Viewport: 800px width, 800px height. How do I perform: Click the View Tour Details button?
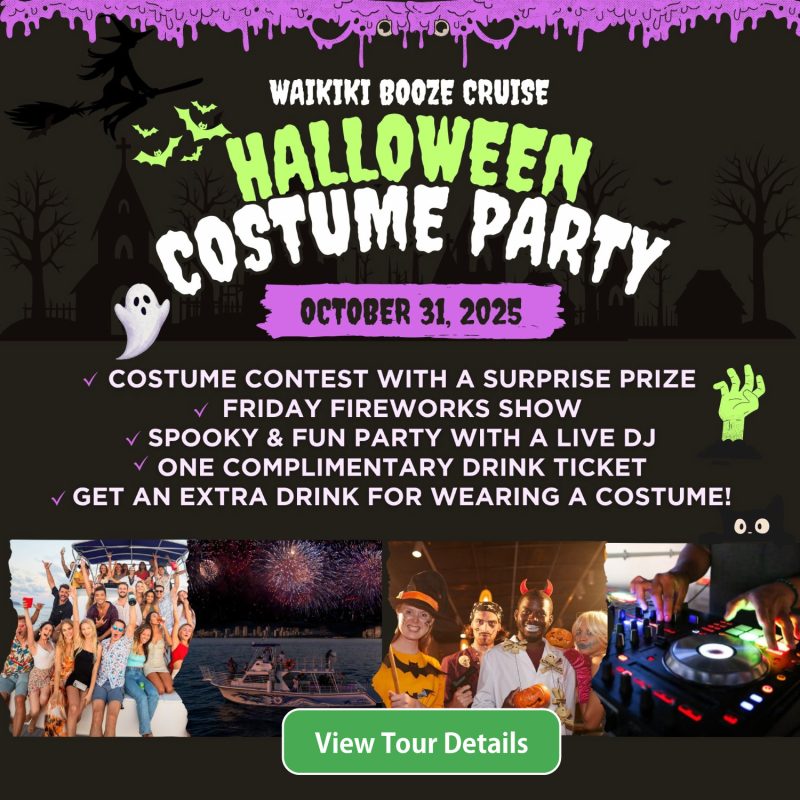(421, 742)
